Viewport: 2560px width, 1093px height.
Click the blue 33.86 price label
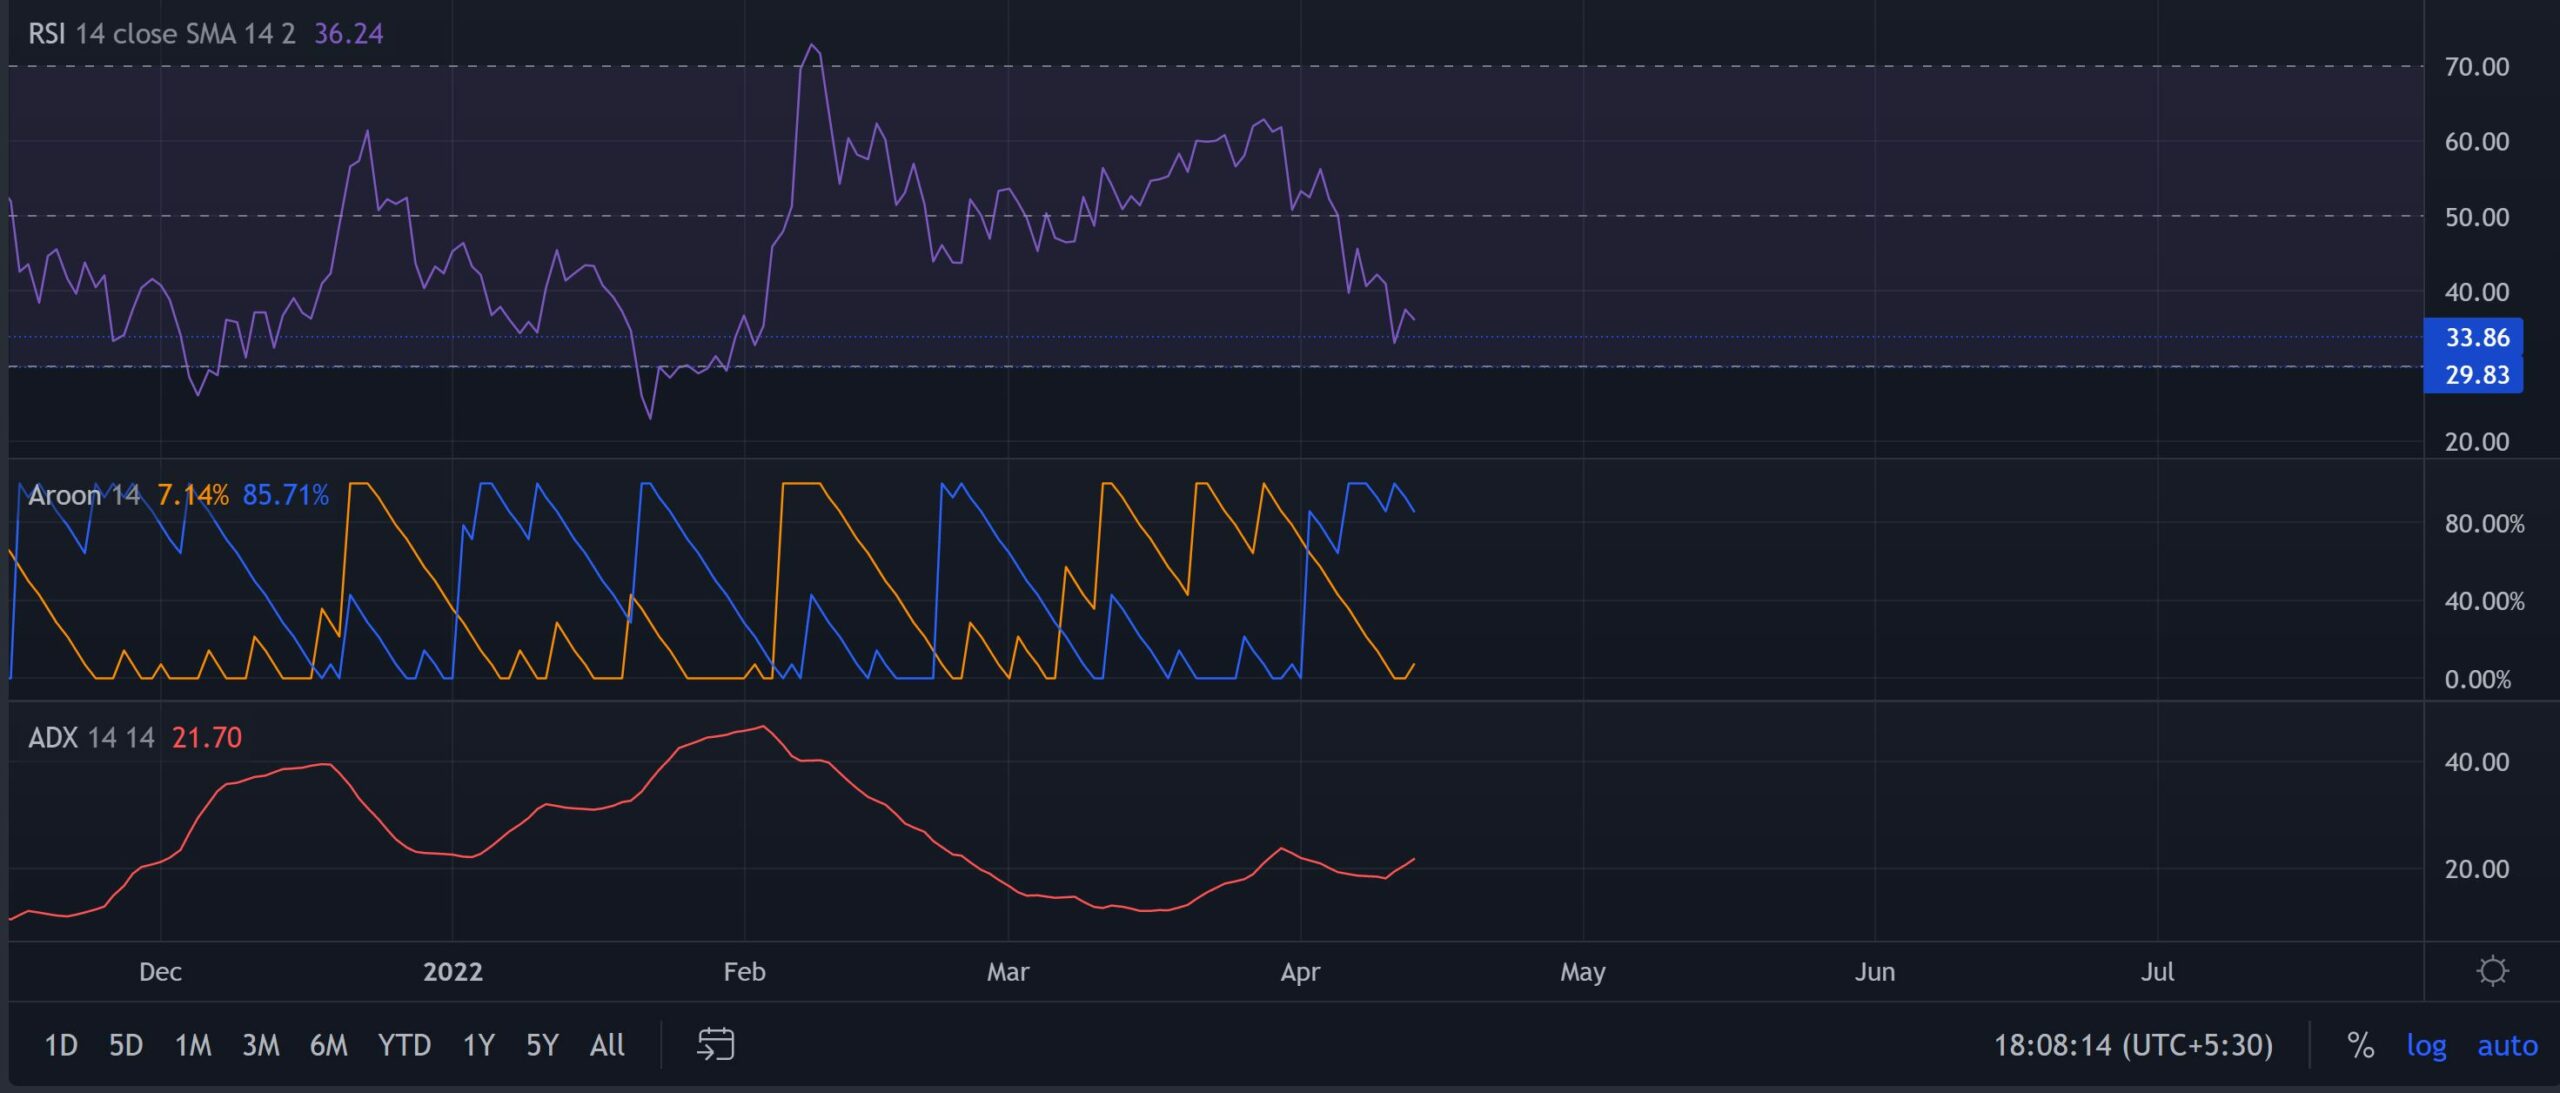[x=2480, y=338]
